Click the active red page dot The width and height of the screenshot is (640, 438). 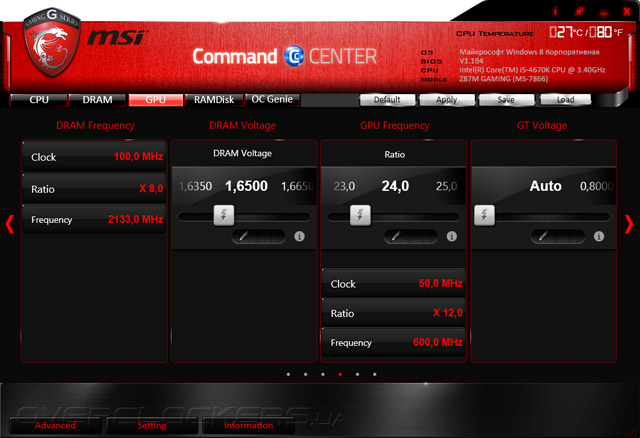tap(340, 374)
